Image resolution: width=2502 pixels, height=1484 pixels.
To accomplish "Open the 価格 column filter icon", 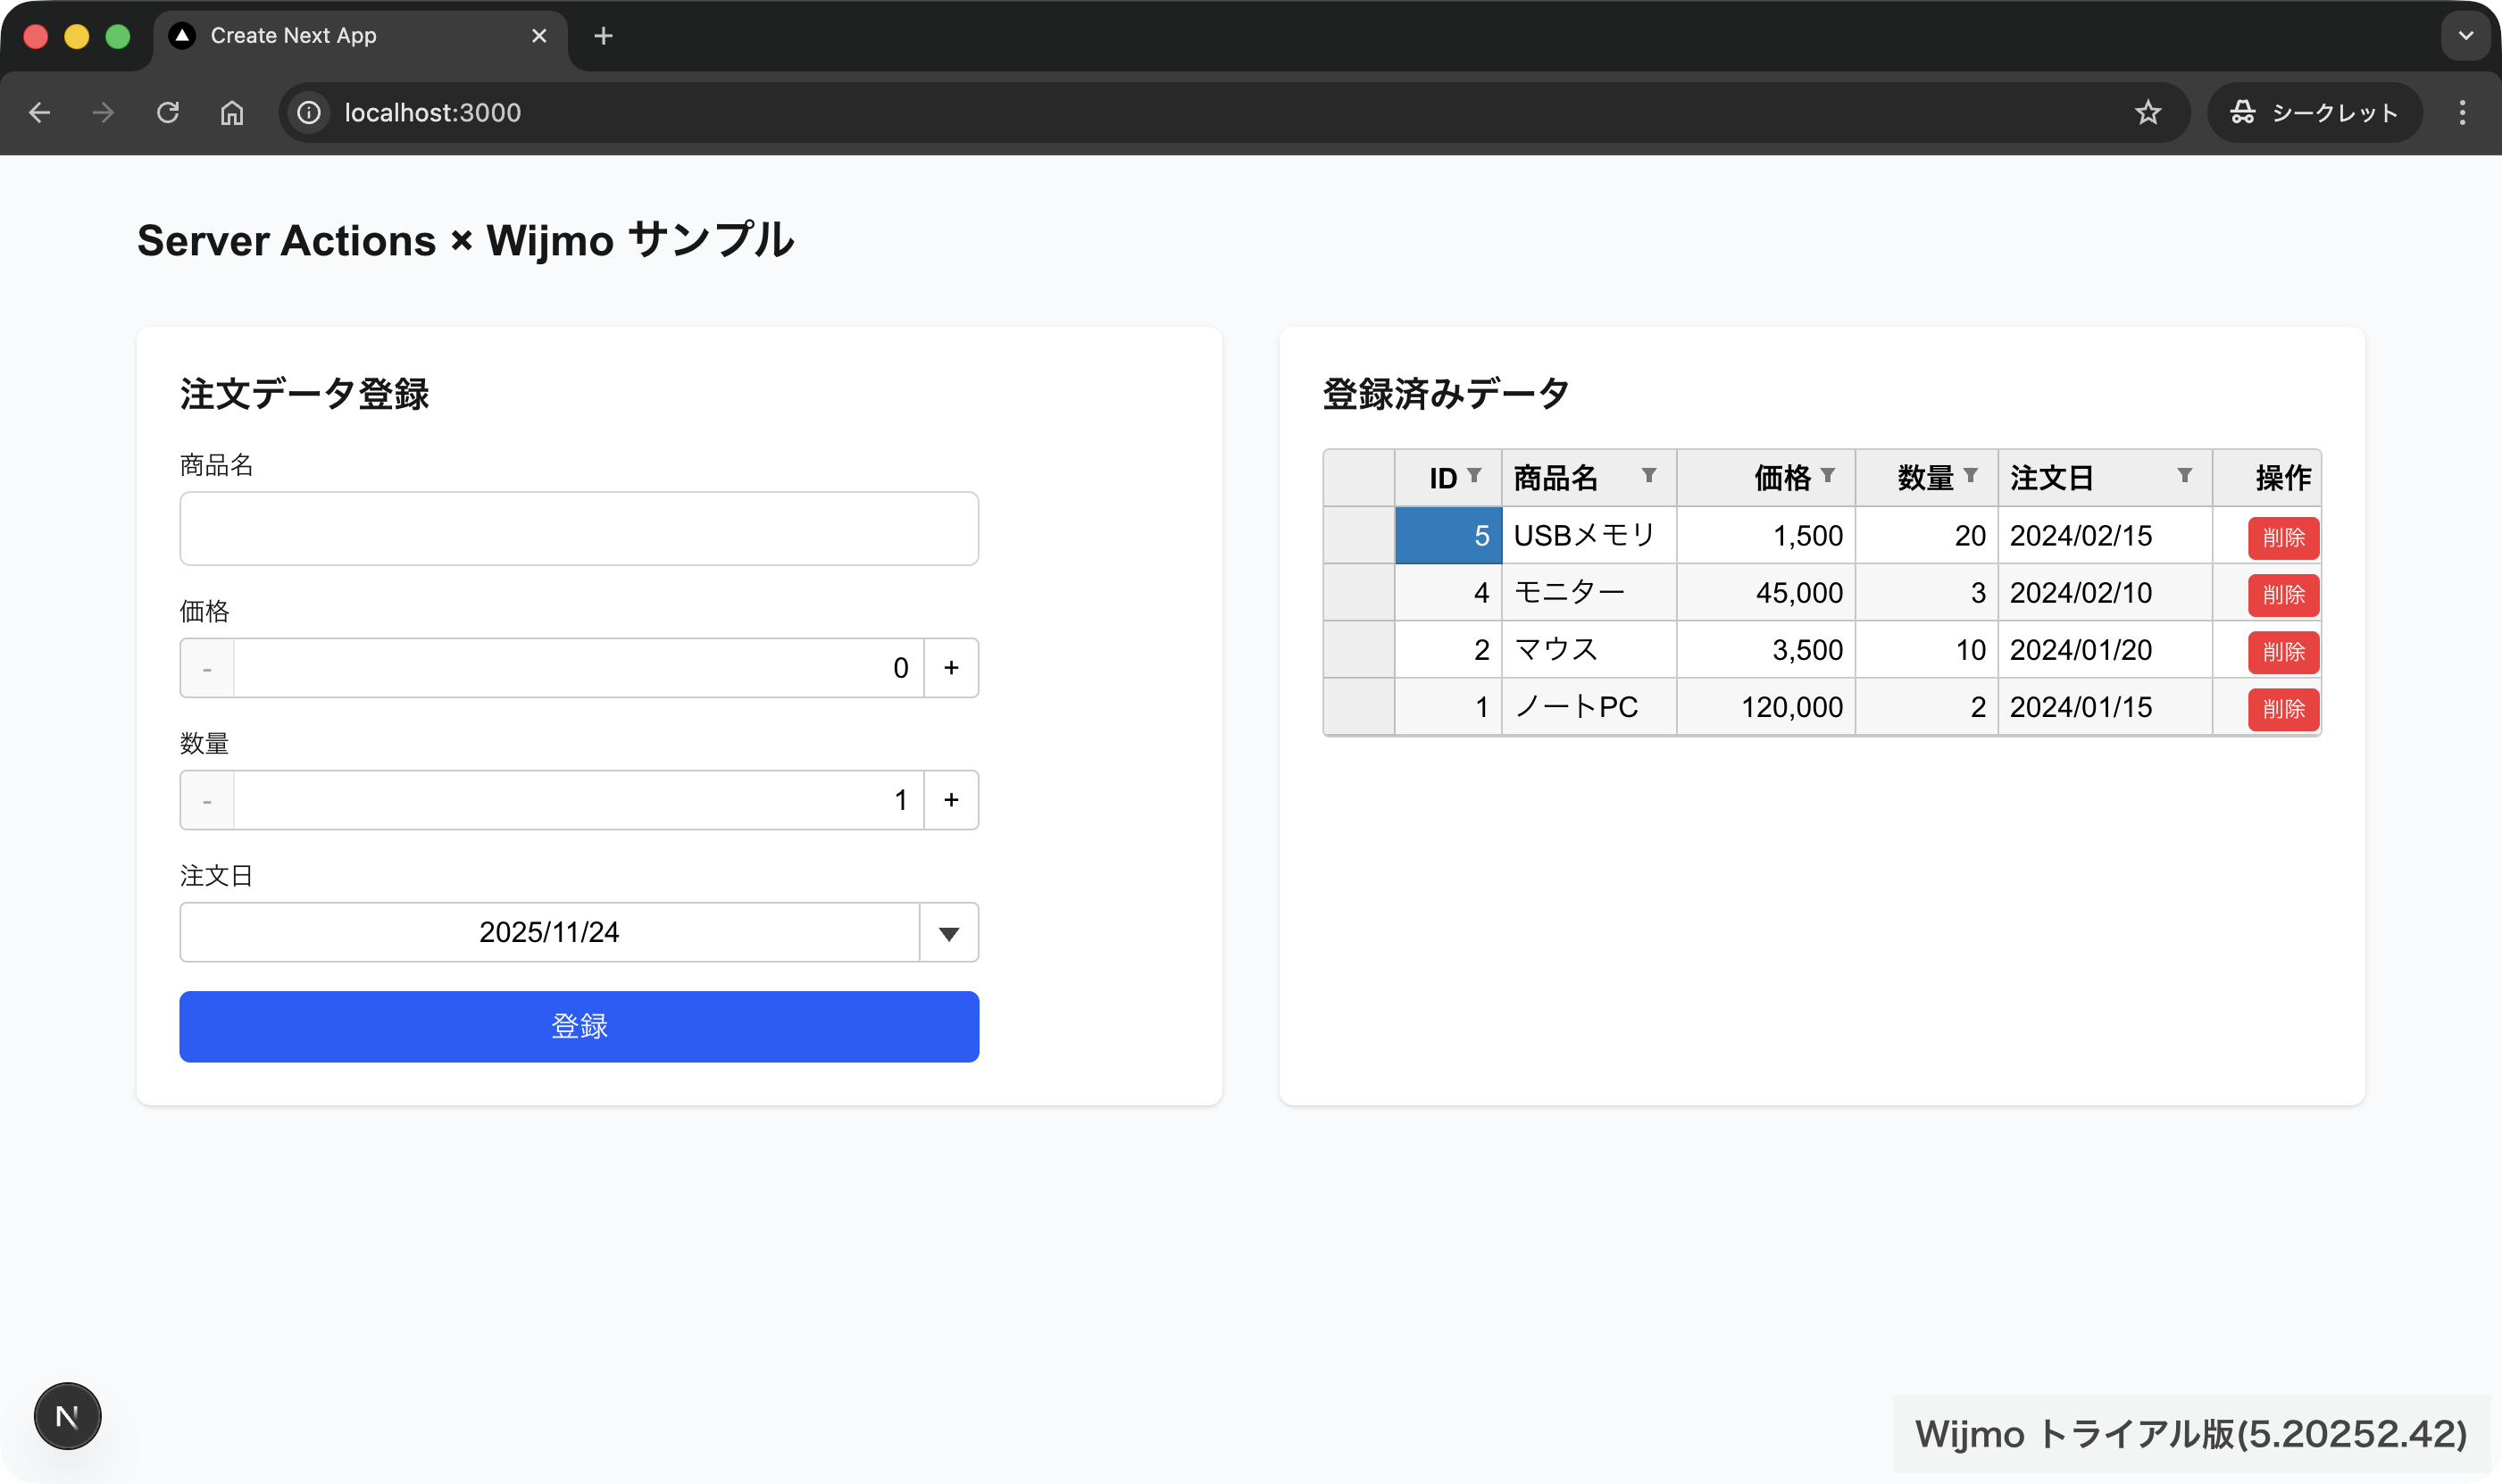I will pyautogui.click(x=1827, y=475).
